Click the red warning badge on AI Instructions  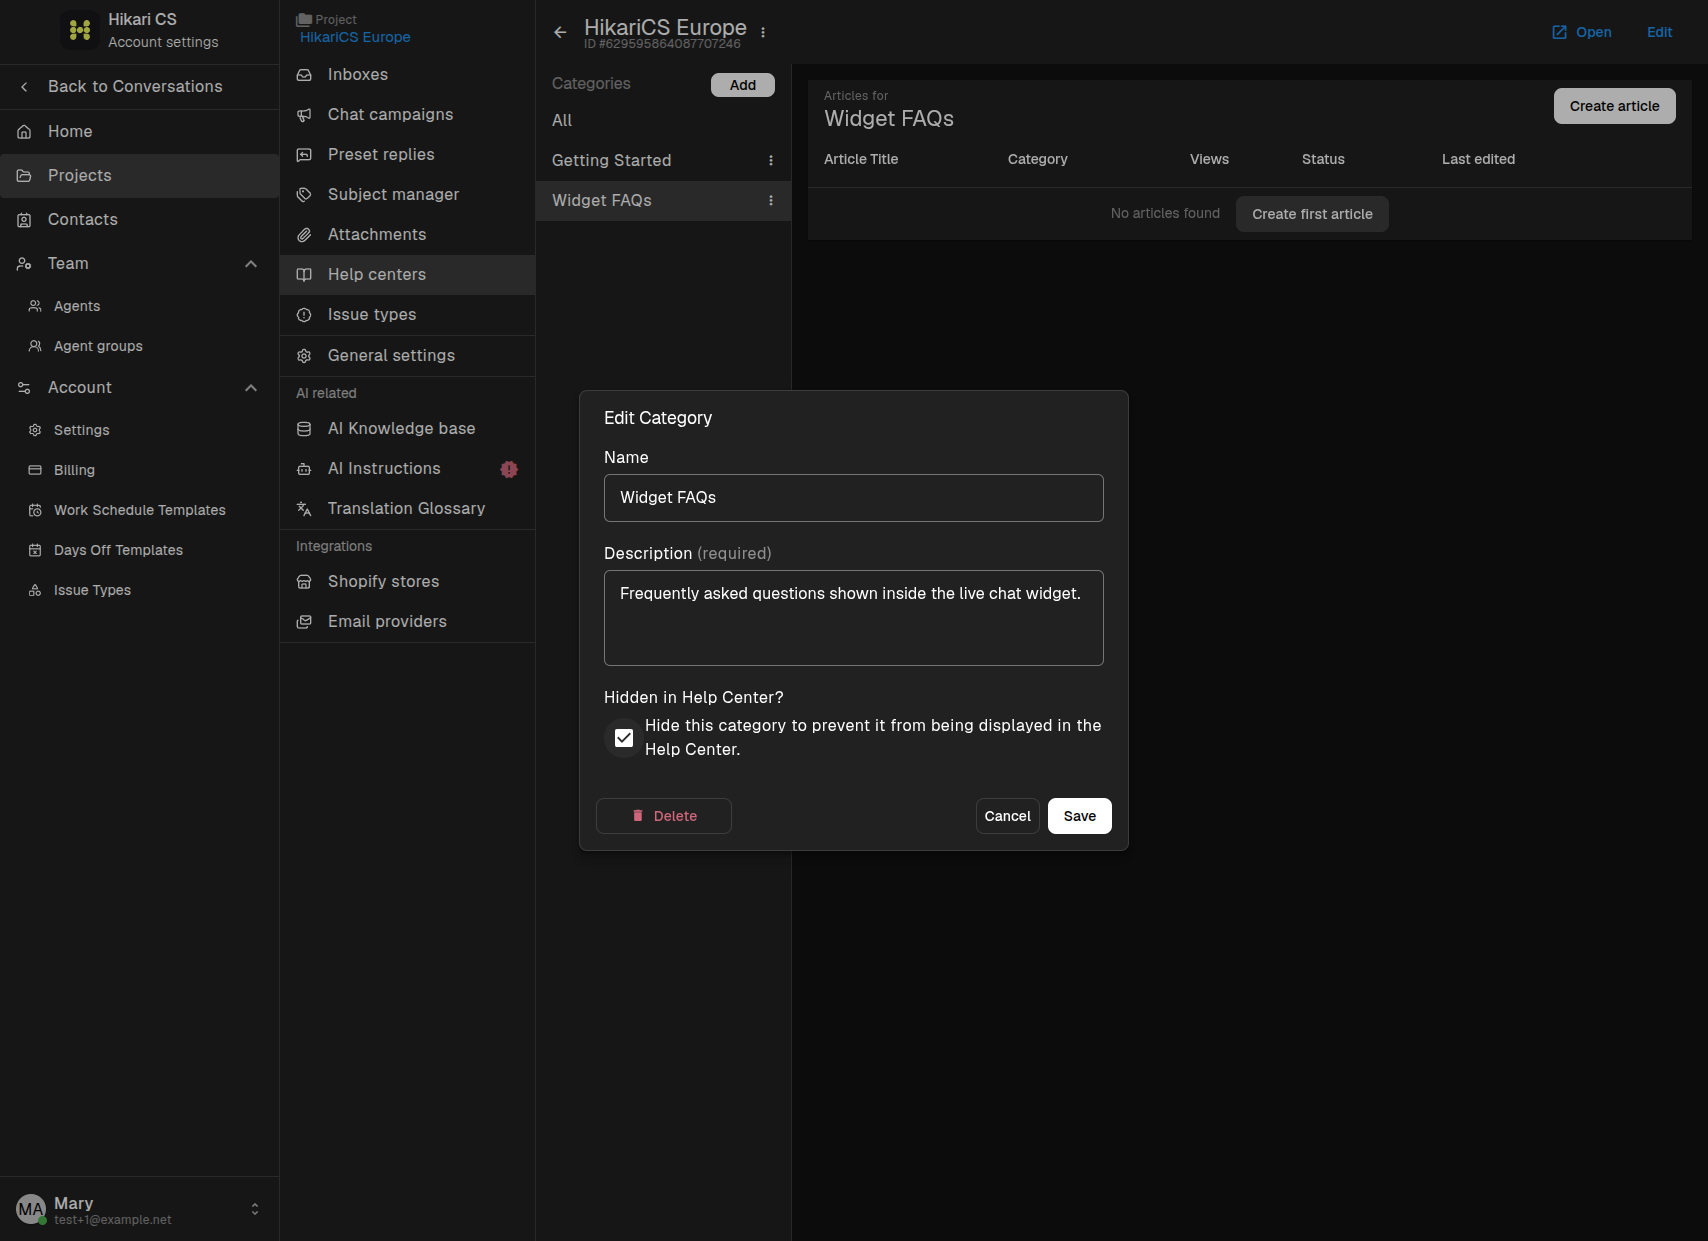[509, 469]
